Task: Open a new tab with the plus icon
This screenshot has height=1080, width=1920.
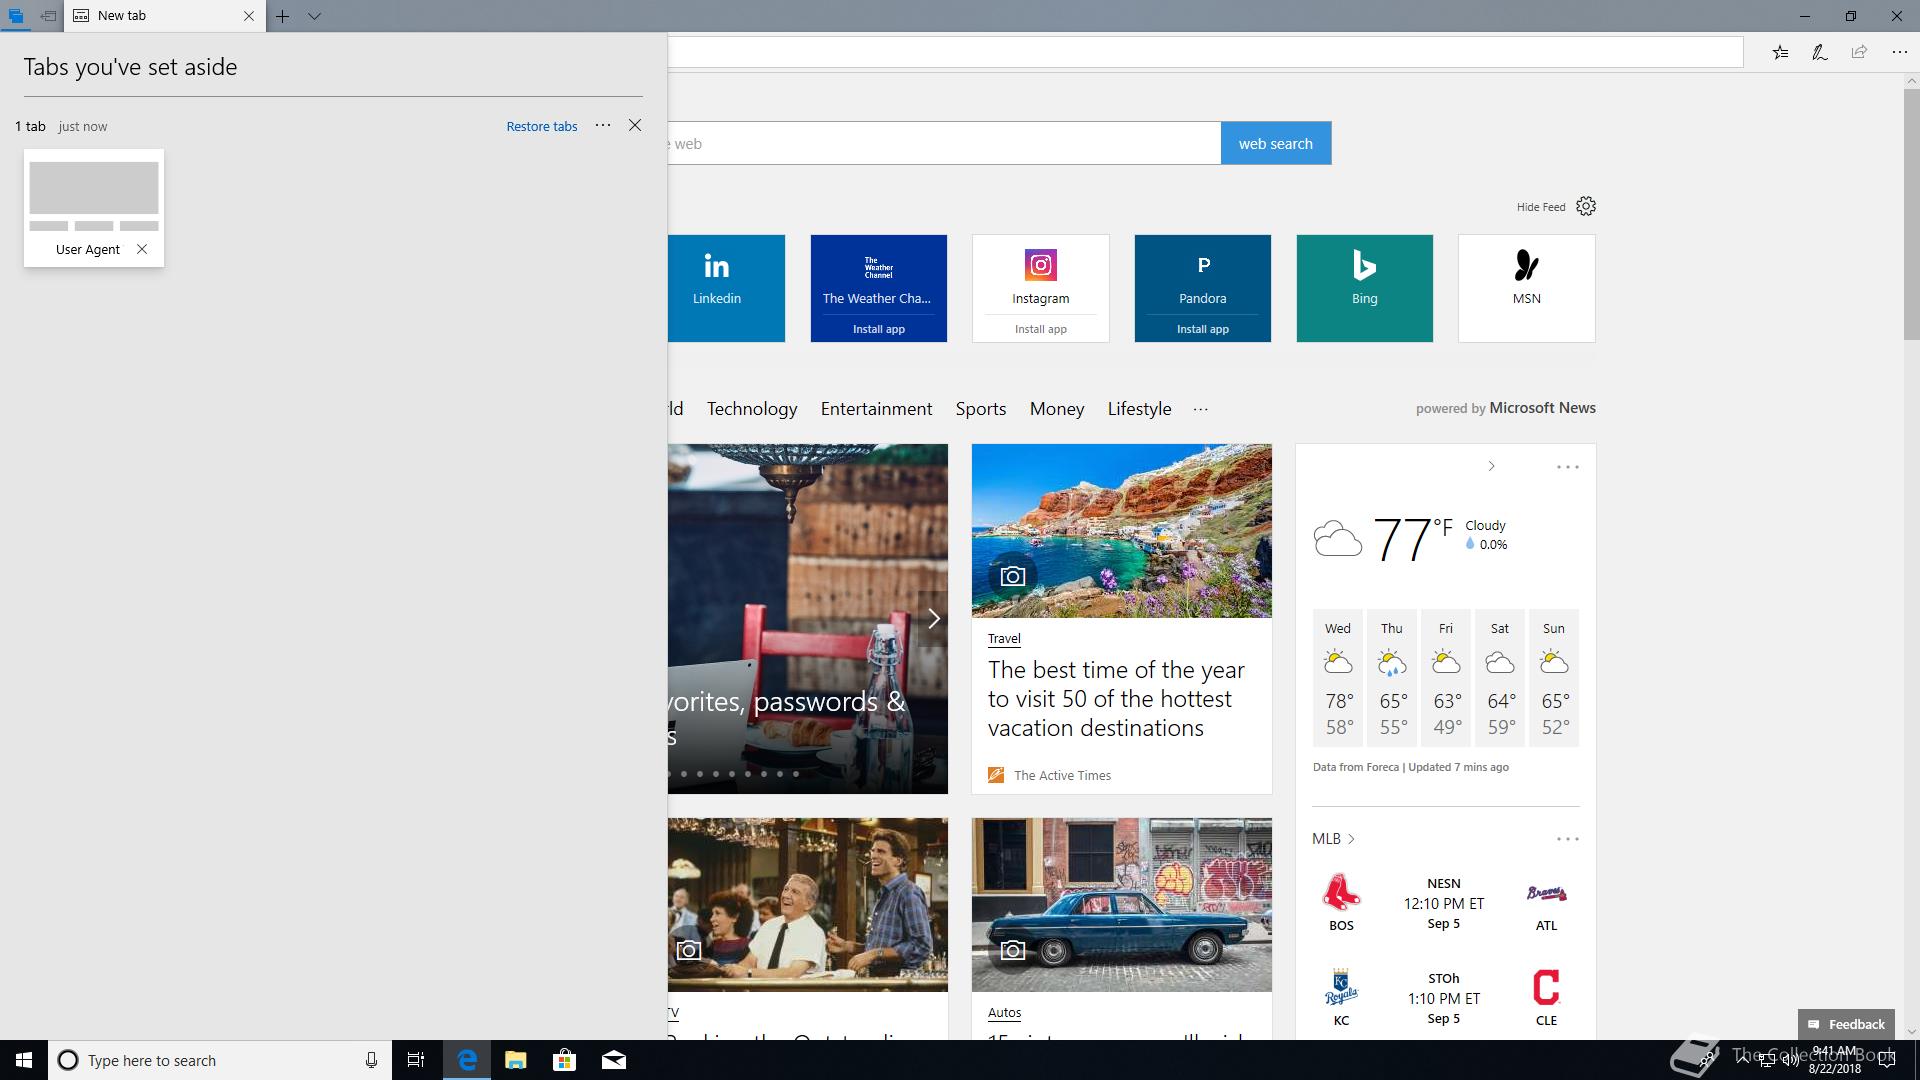Action: tap(283, 16)
